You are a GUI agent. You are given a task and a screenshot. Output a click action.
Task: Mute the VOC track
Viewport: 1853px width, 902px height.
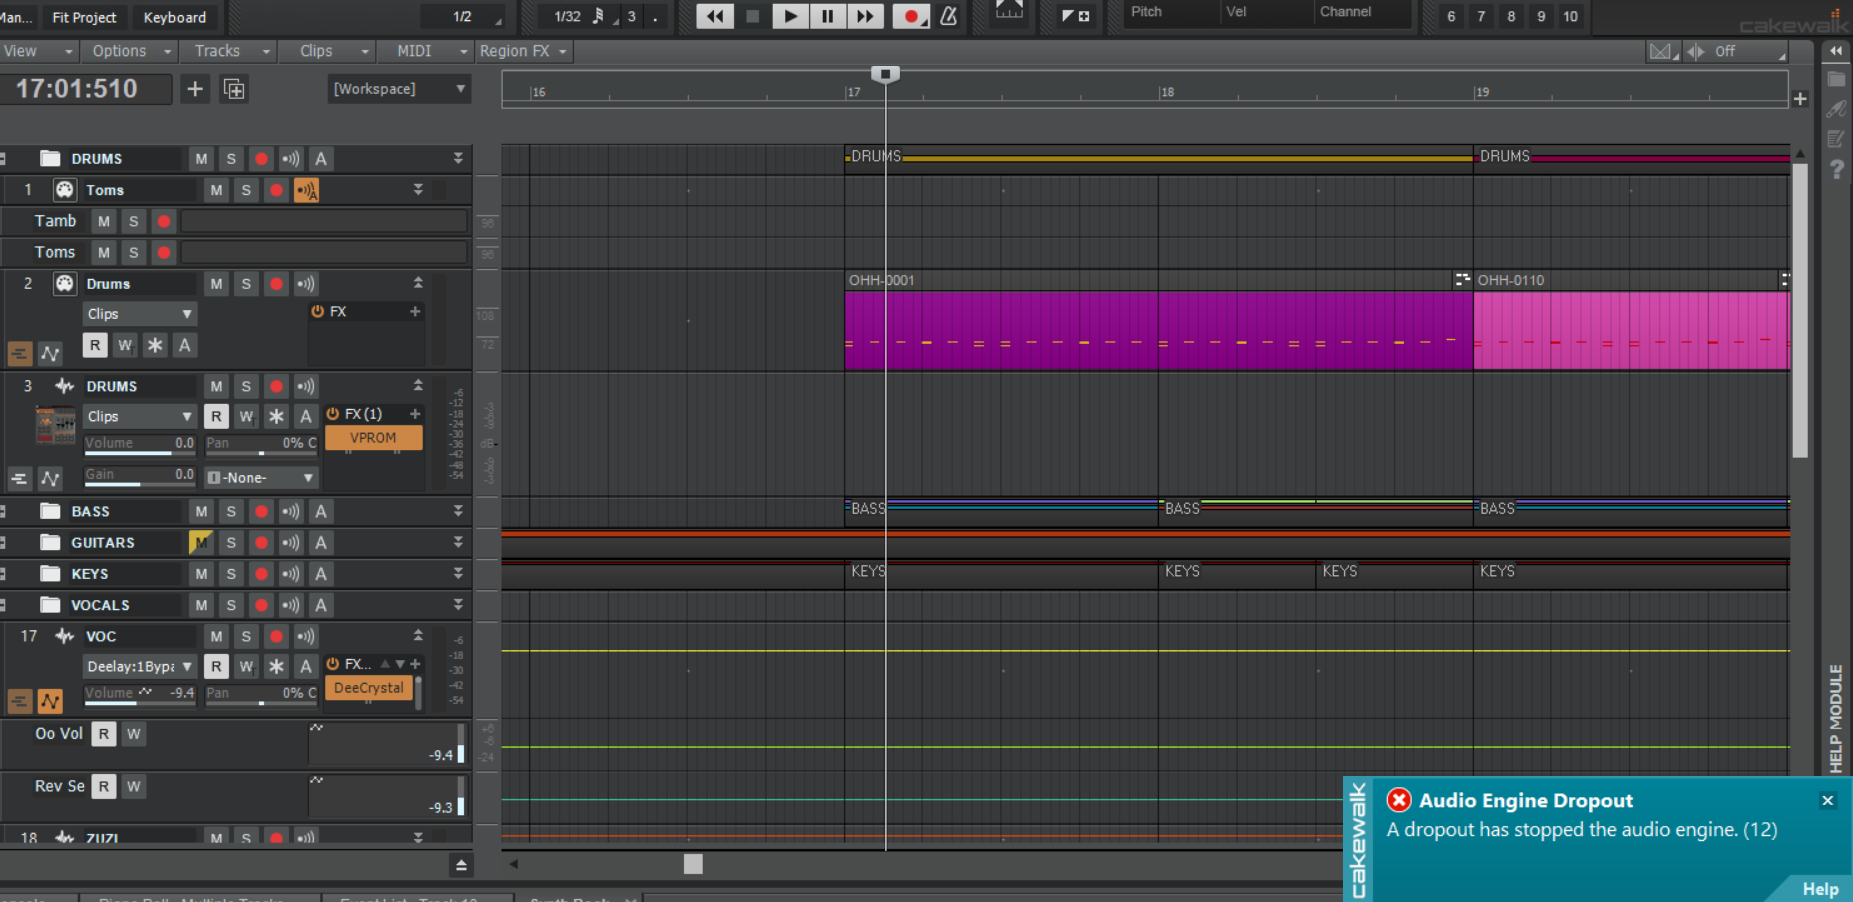point(216,636)
